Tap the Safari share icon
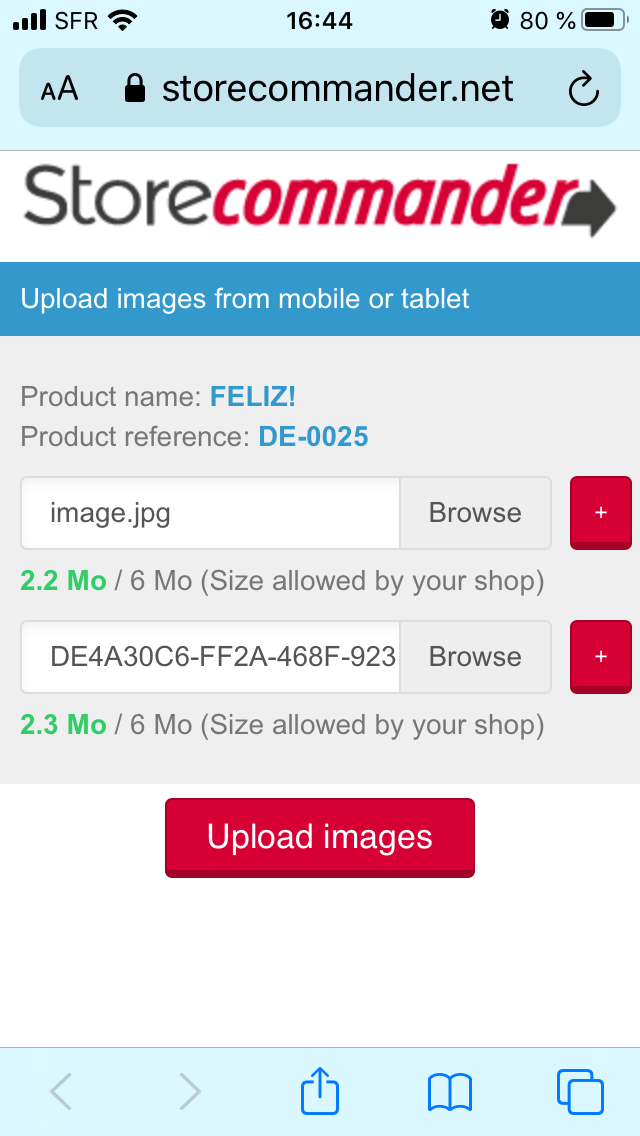The image size is (640, 1136). pyautogui.click(x=320, y=1090)
